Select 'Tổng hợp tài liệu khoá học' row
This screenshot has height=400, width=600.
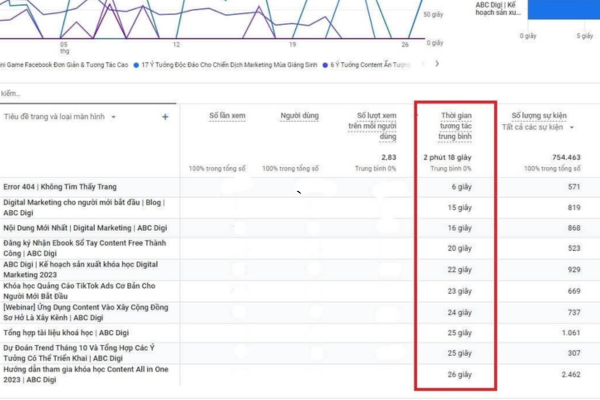click(x=300, y=333)
